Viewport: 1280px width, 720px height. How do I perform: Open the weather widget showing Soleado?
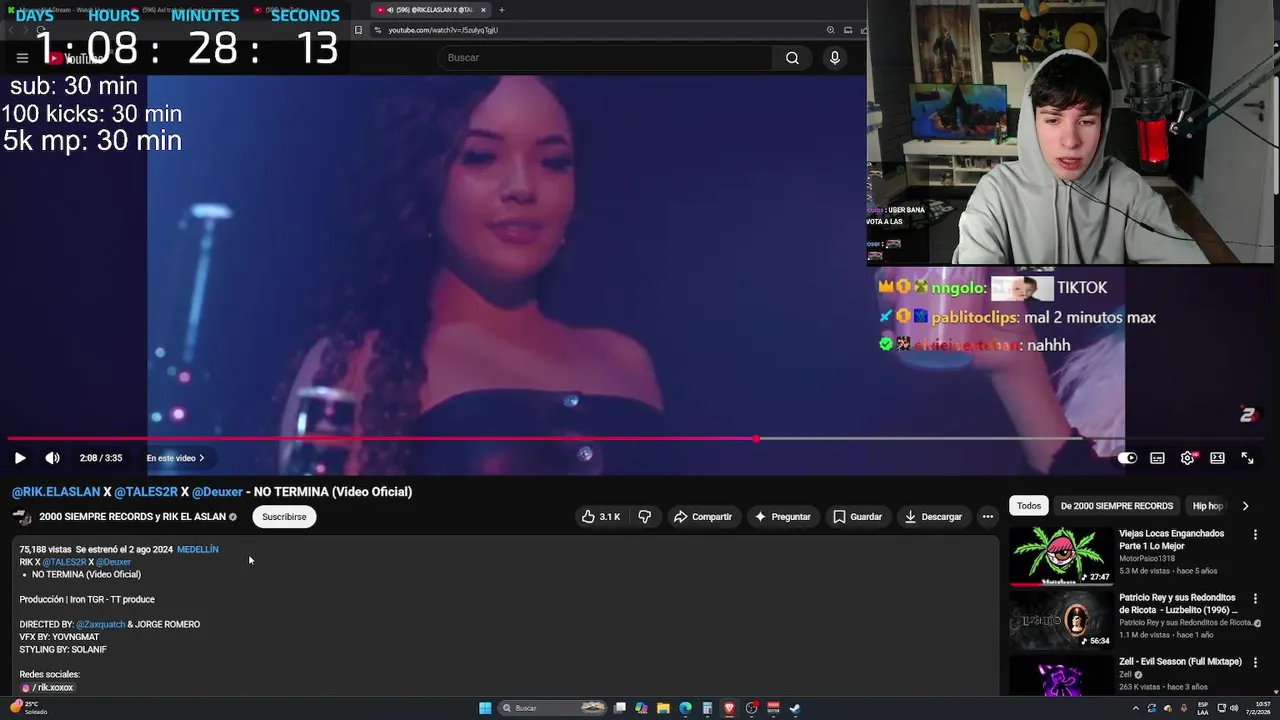coord(28,708)
